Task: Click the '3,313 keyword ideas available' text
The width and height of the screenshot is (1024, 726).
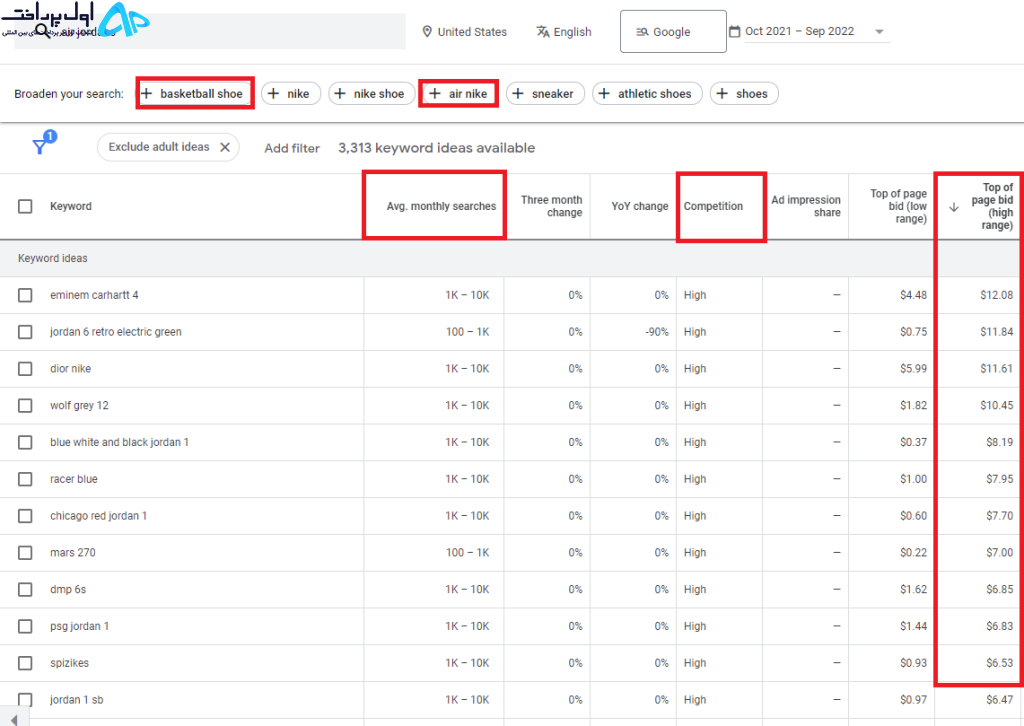Action: pos(436,148)
